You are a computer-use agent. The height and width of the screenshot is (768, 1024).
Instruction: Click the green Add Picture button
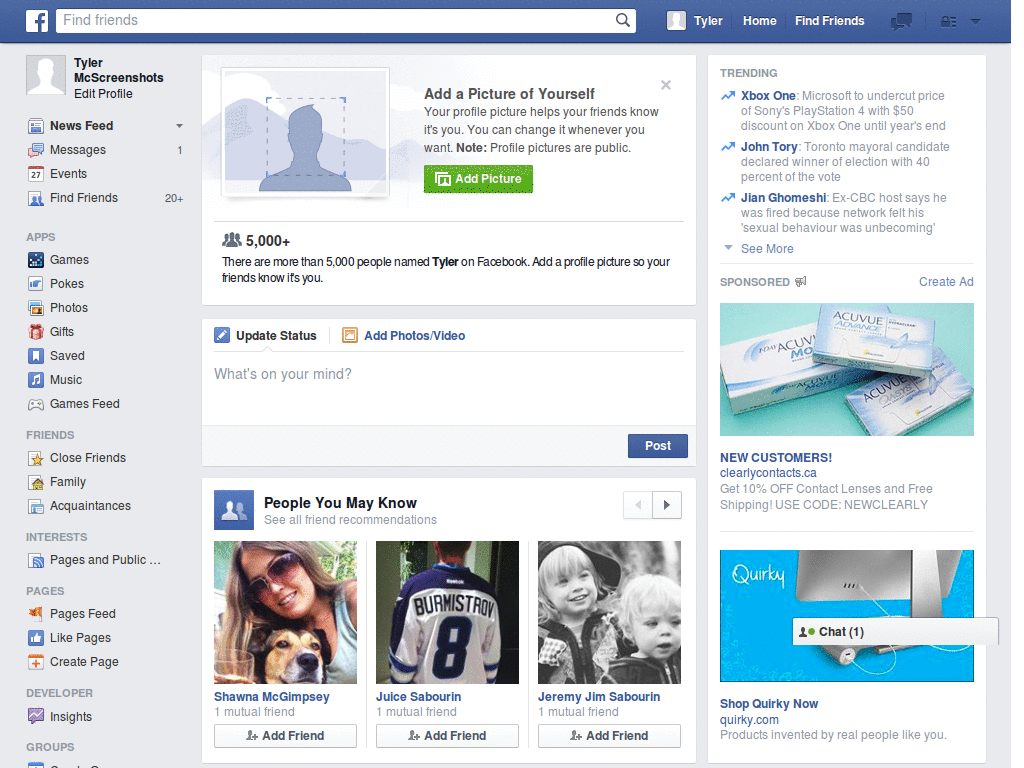point(478,179)
